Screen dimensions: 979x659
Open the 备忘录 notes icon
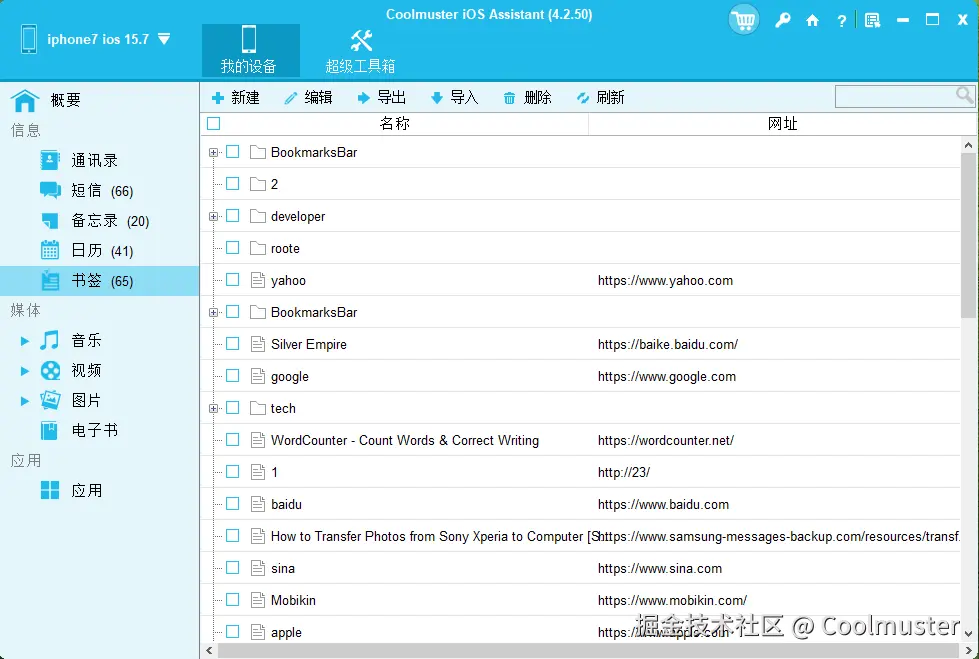pyautogui.click(x=50, y=220)
